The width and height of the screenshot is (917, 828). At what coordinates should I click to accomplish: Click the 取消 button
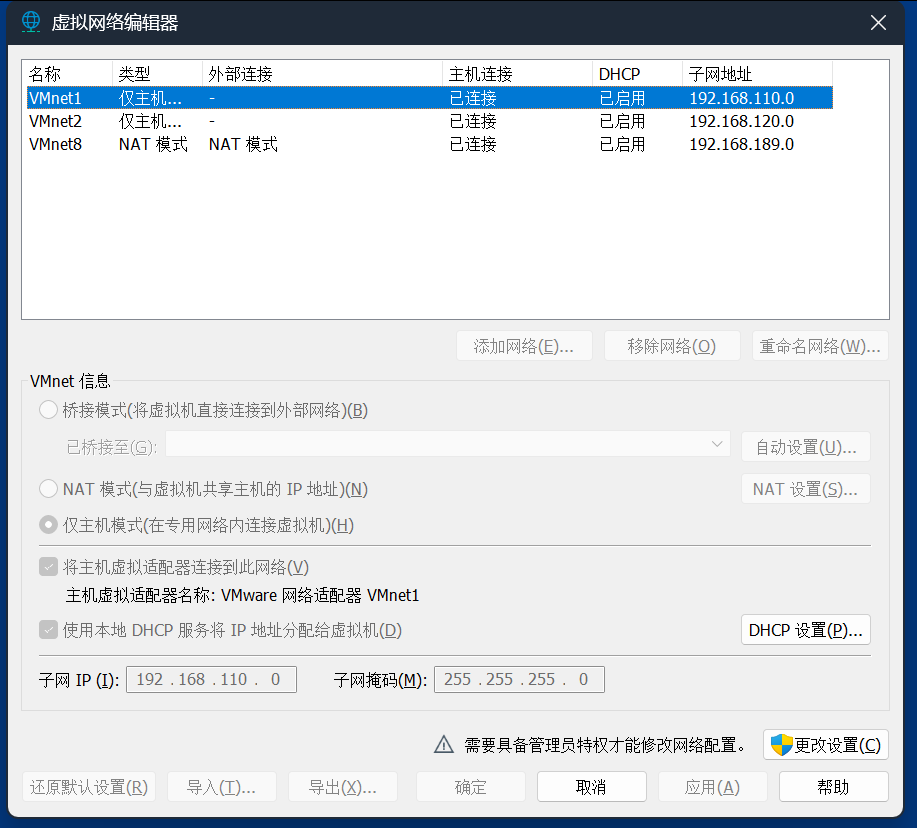click(592, 787)
